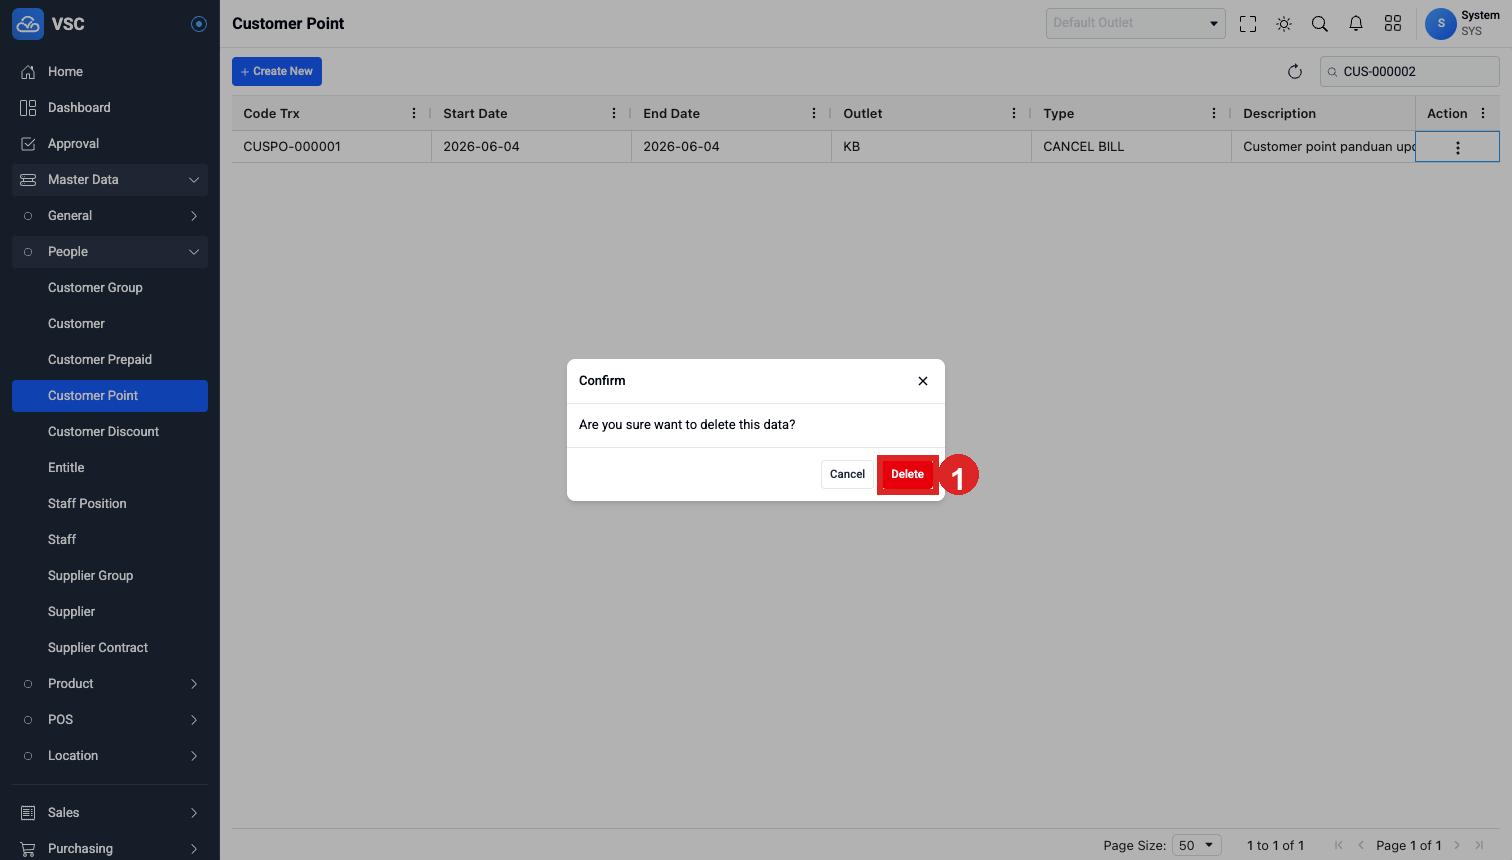Expand the Location submenu
Screen dimensions: 1512x860
(x=110, y=756)
